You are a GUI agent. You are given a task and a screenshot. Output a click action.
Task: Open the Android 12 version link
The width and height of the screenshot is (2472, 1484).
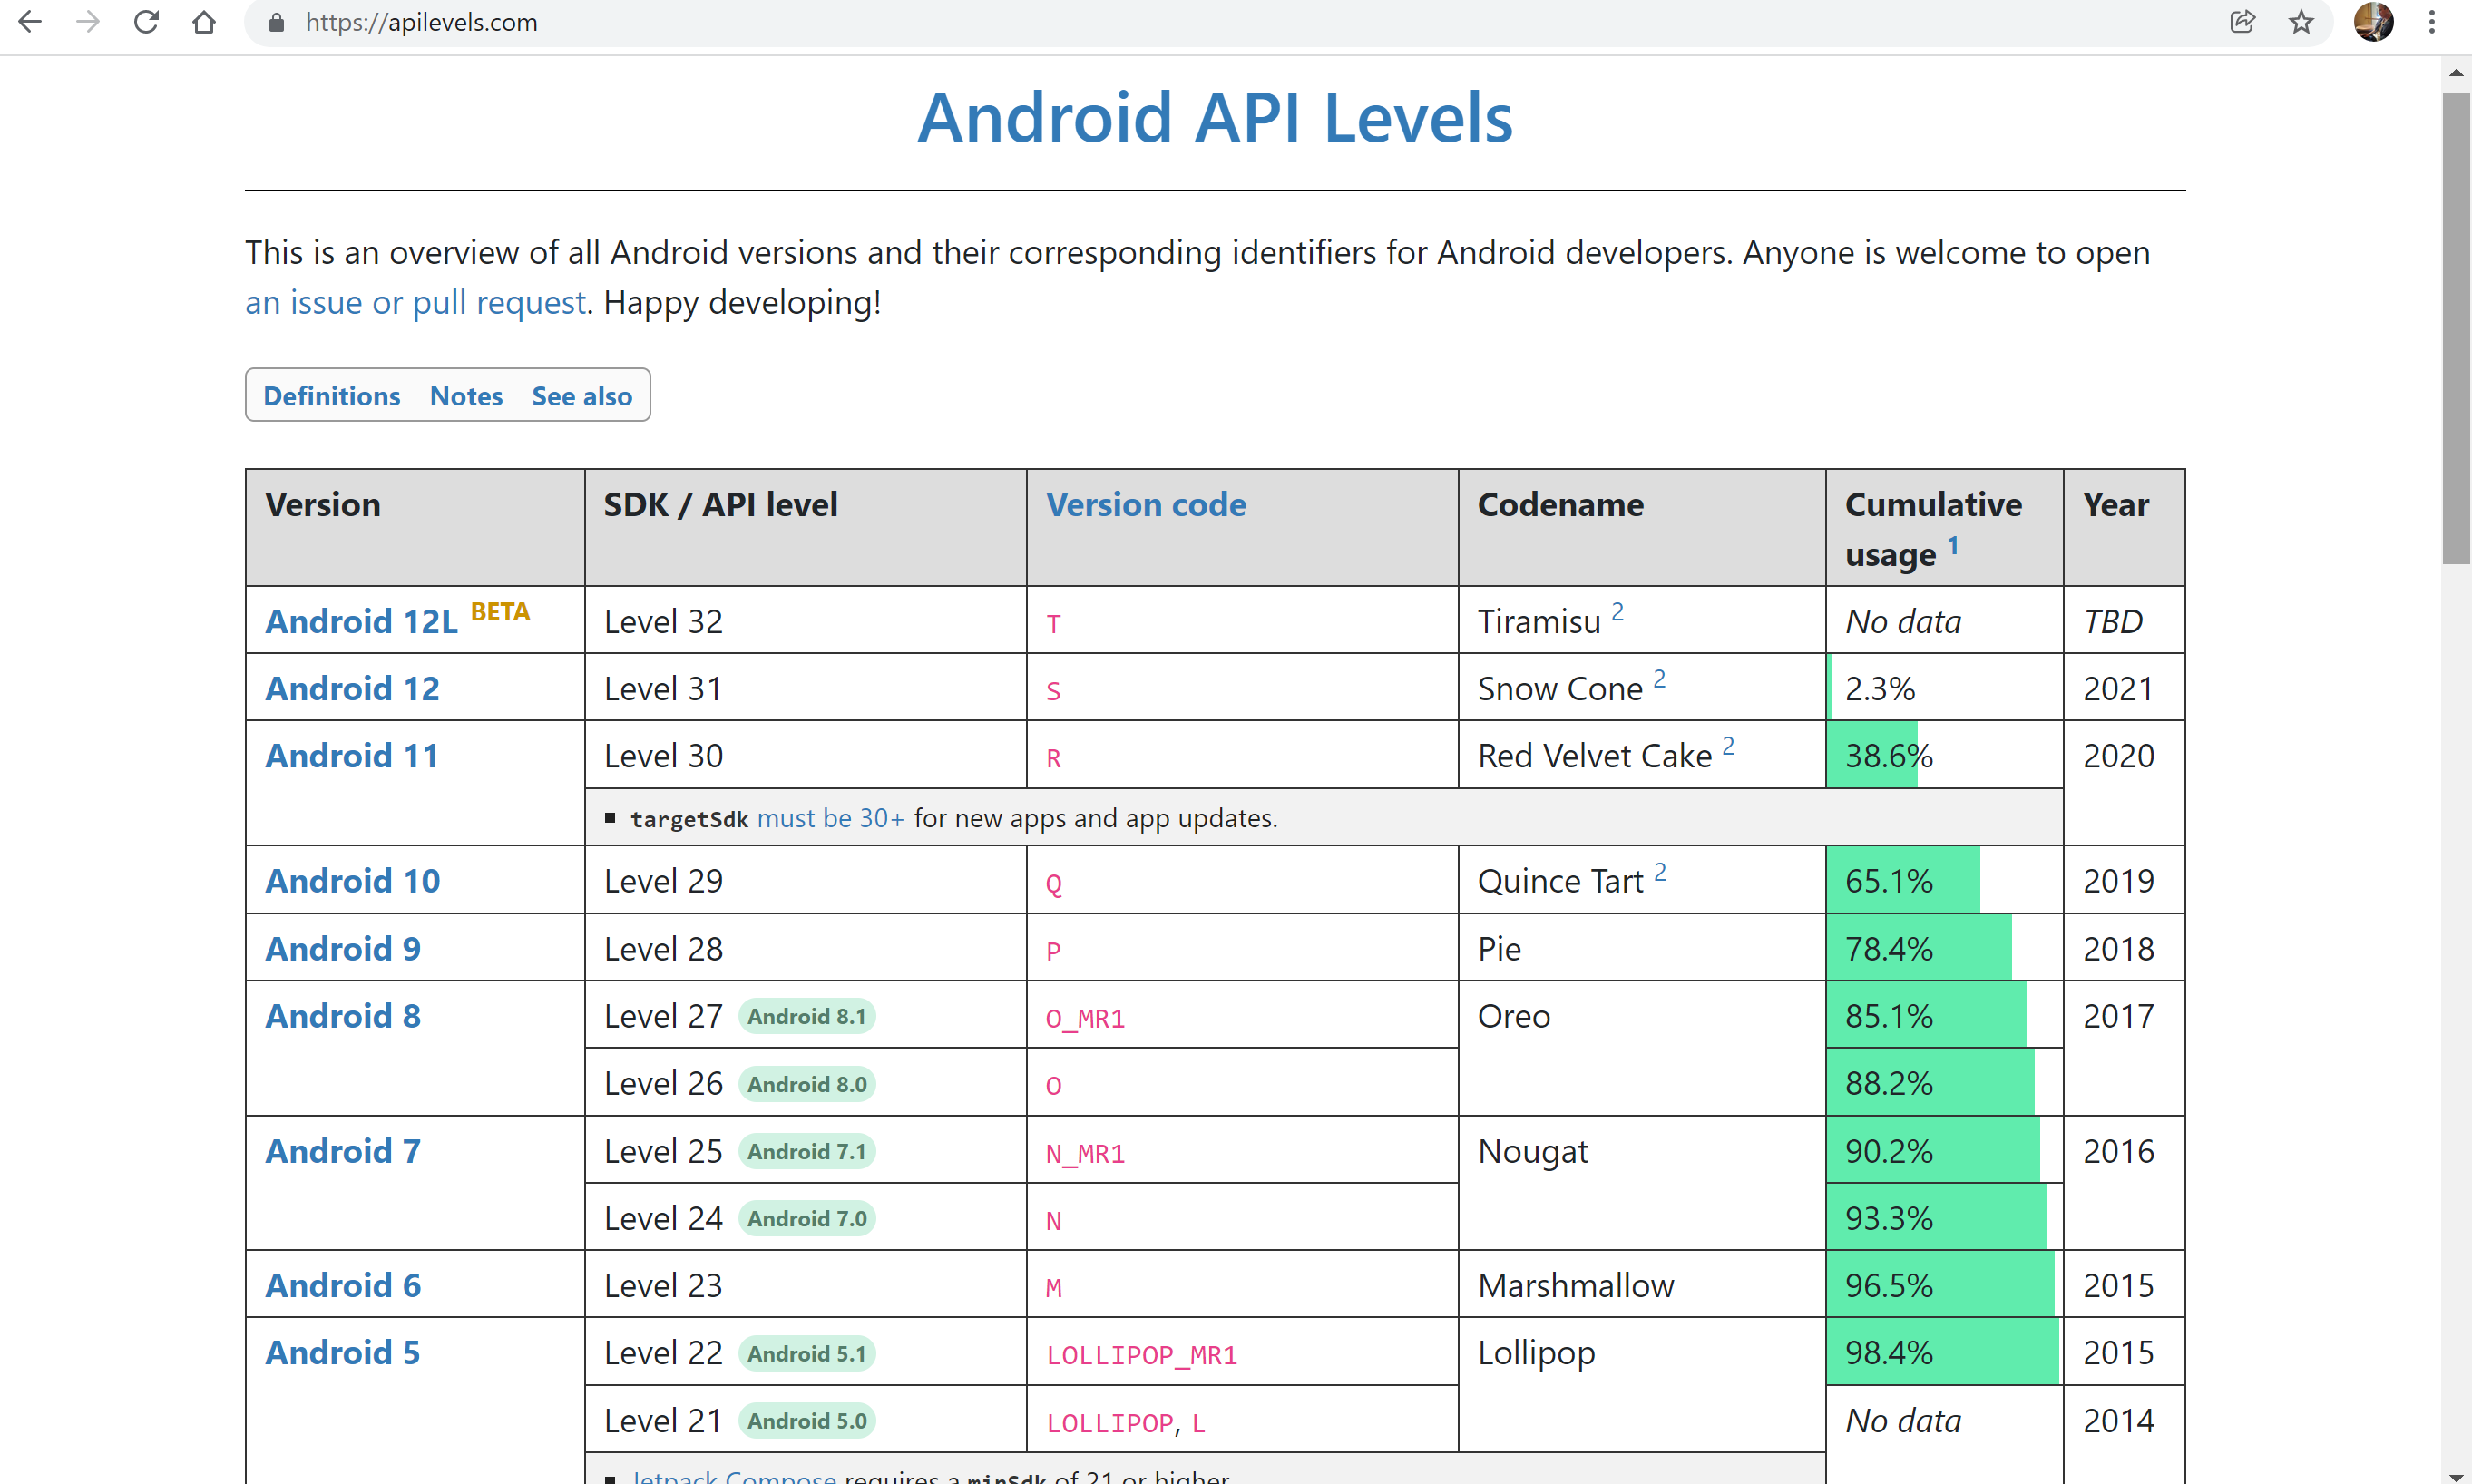352,688
